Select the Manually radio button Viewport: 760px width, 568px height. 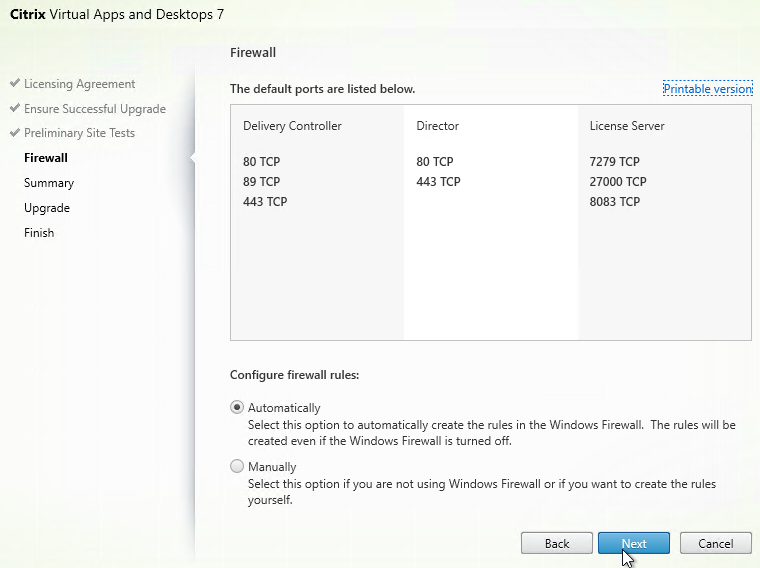(237, 466)
